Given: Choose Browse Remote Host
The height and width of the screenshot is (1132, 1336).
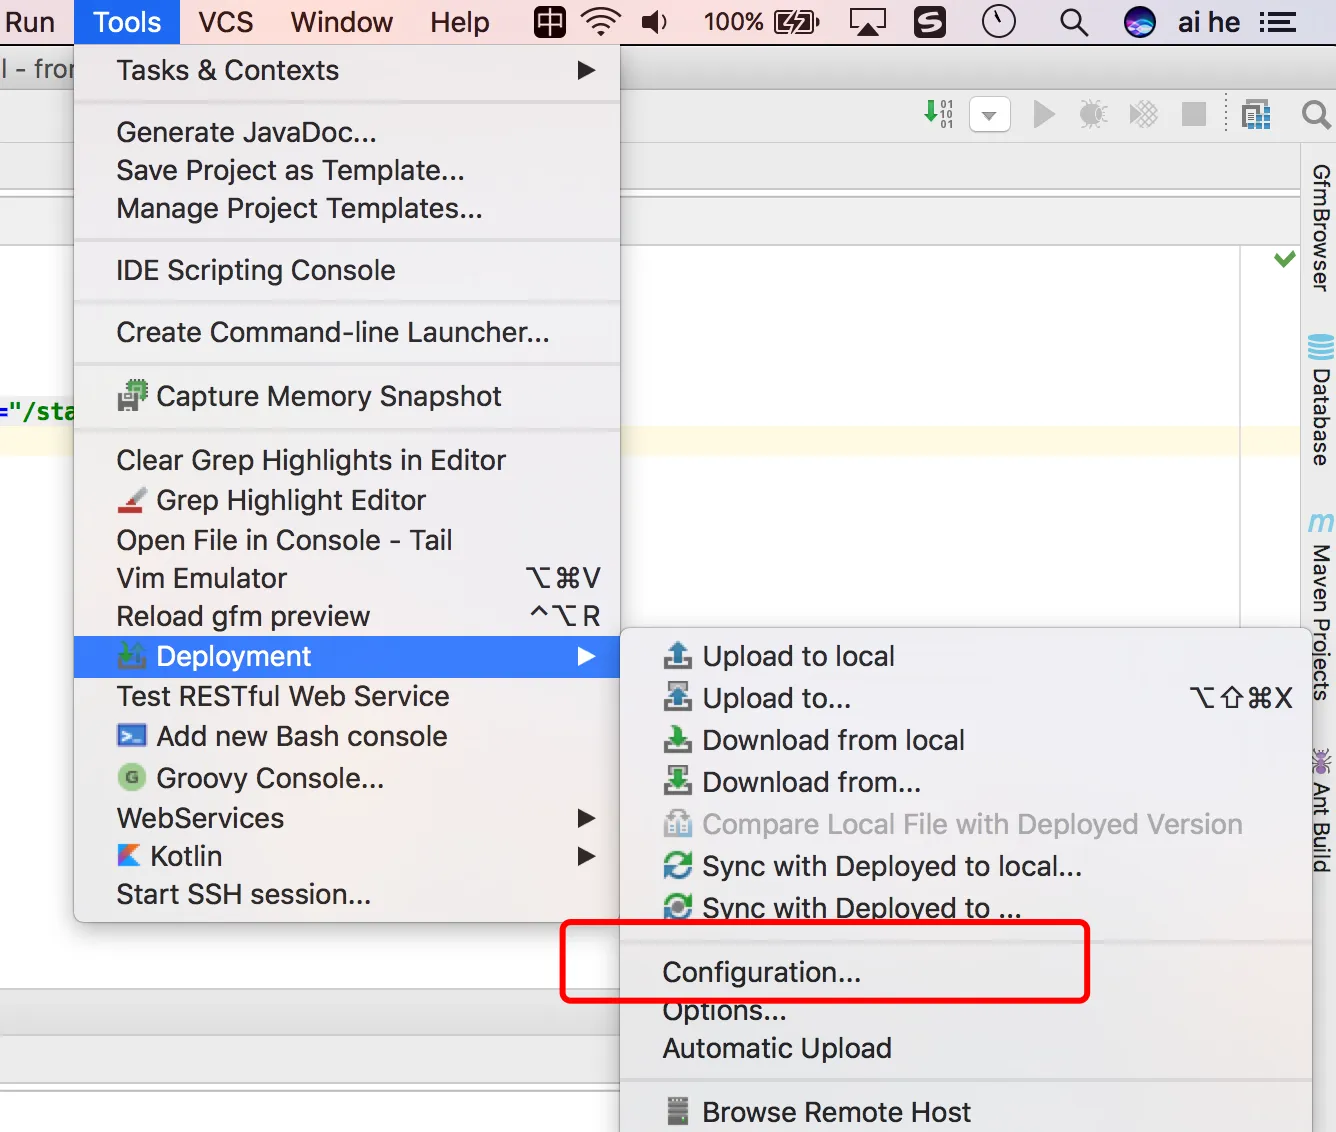Looking at the screenshot, I should coord(835,1112).
